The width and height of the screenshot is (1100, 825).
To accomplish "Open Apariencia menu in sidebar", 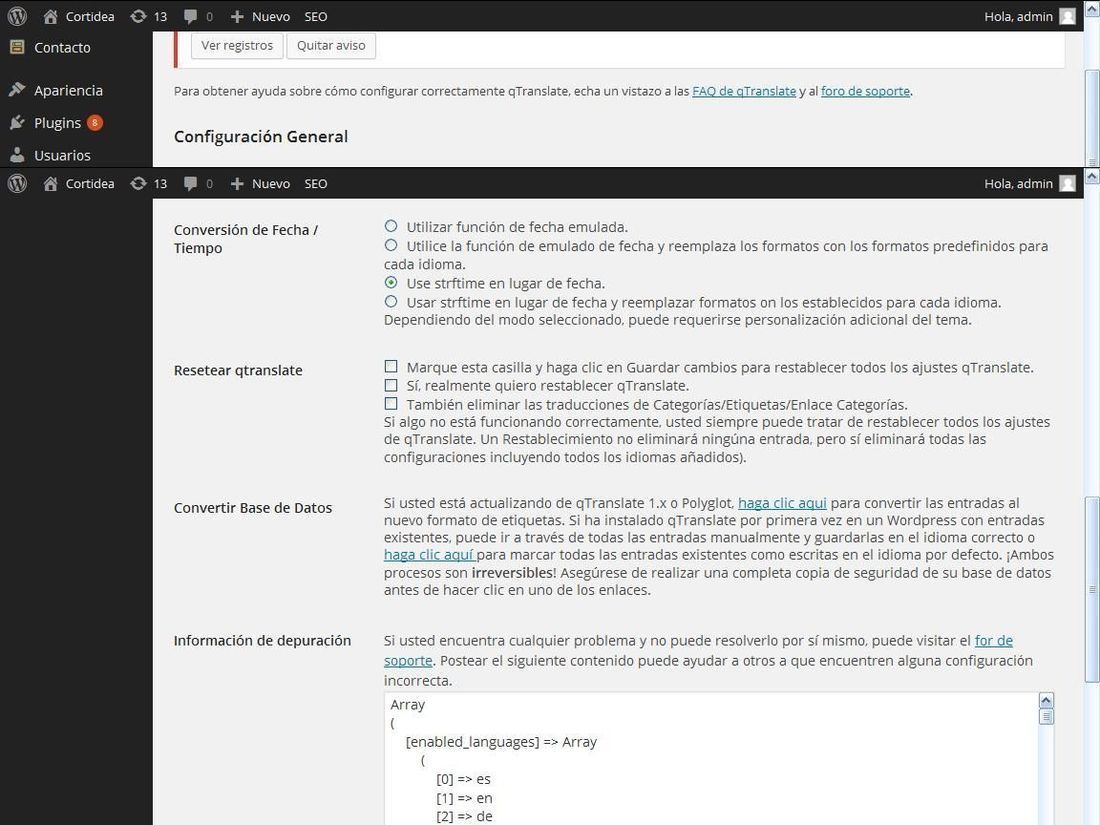I will pyautogui.click(x=68, y=90).
